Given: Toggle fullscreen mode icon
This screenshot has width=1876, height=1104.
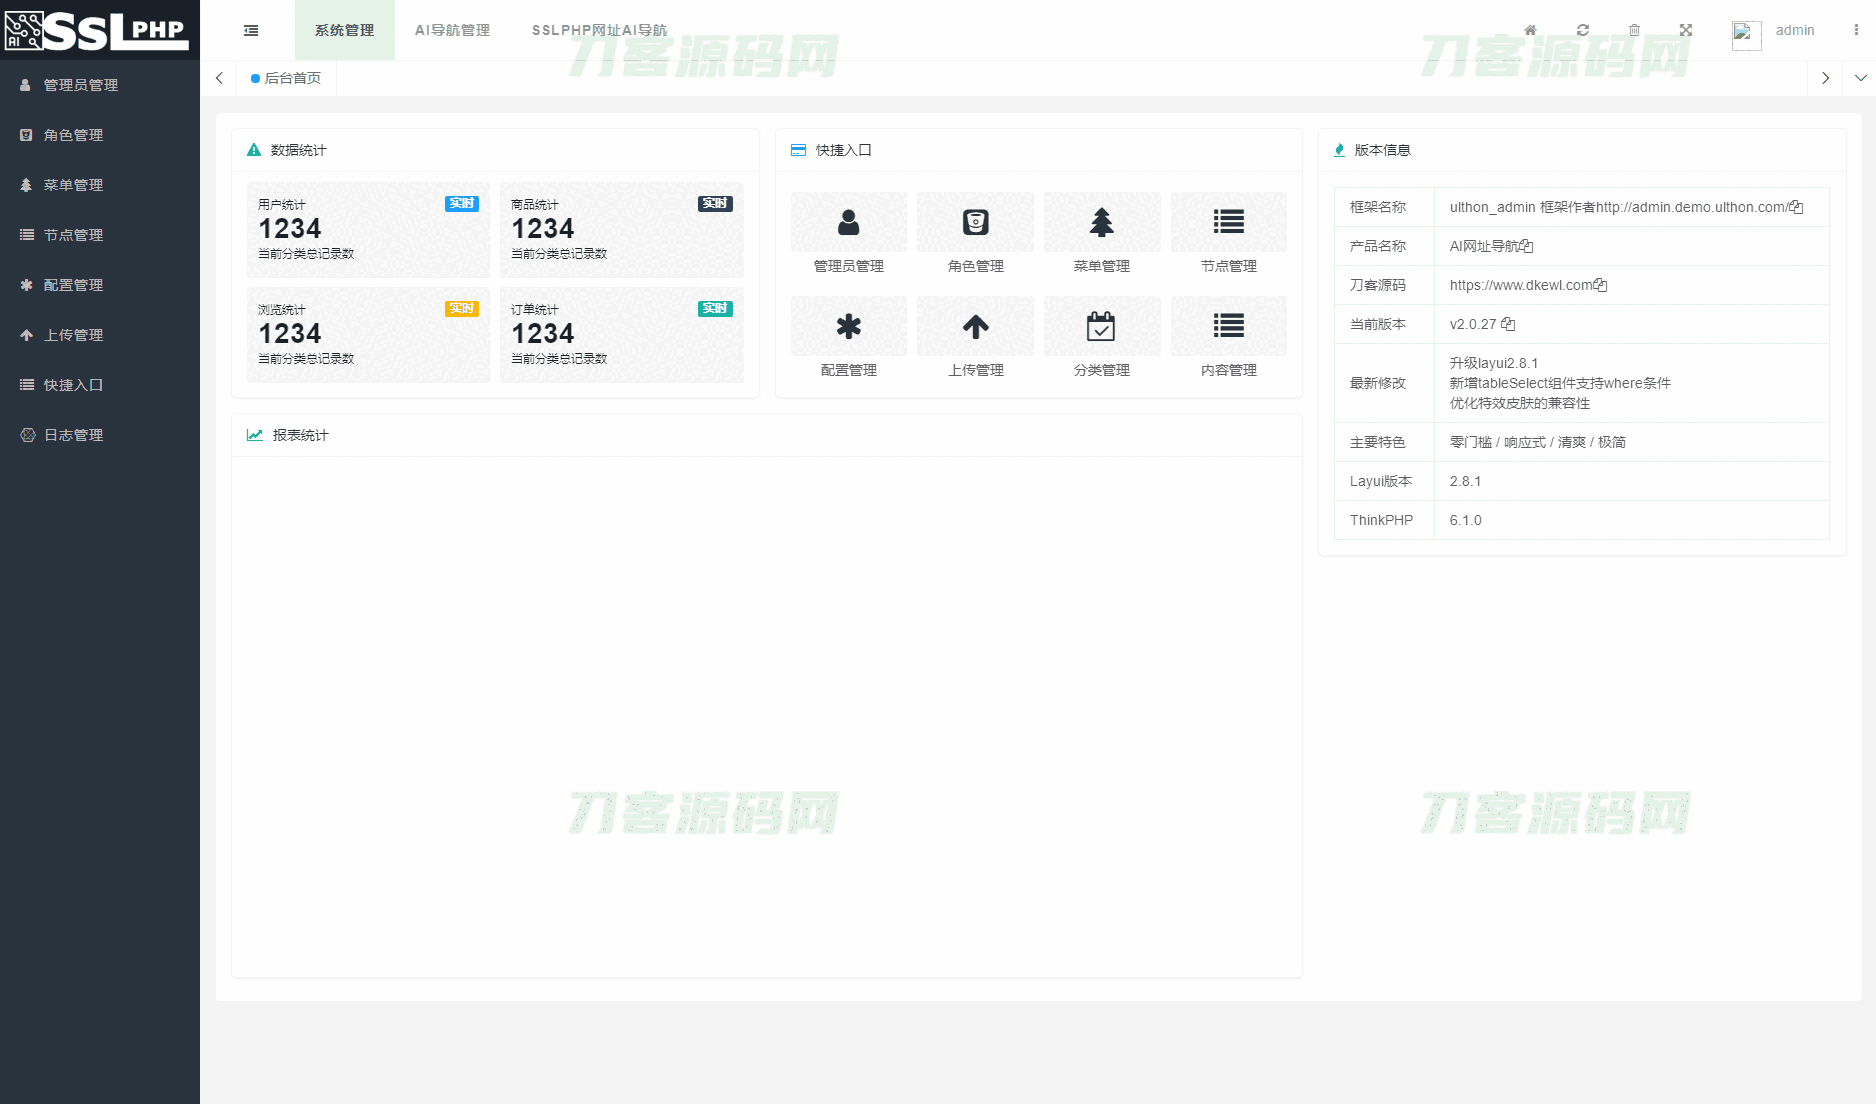Looking at the screenshot, I should coord(1686,31).
